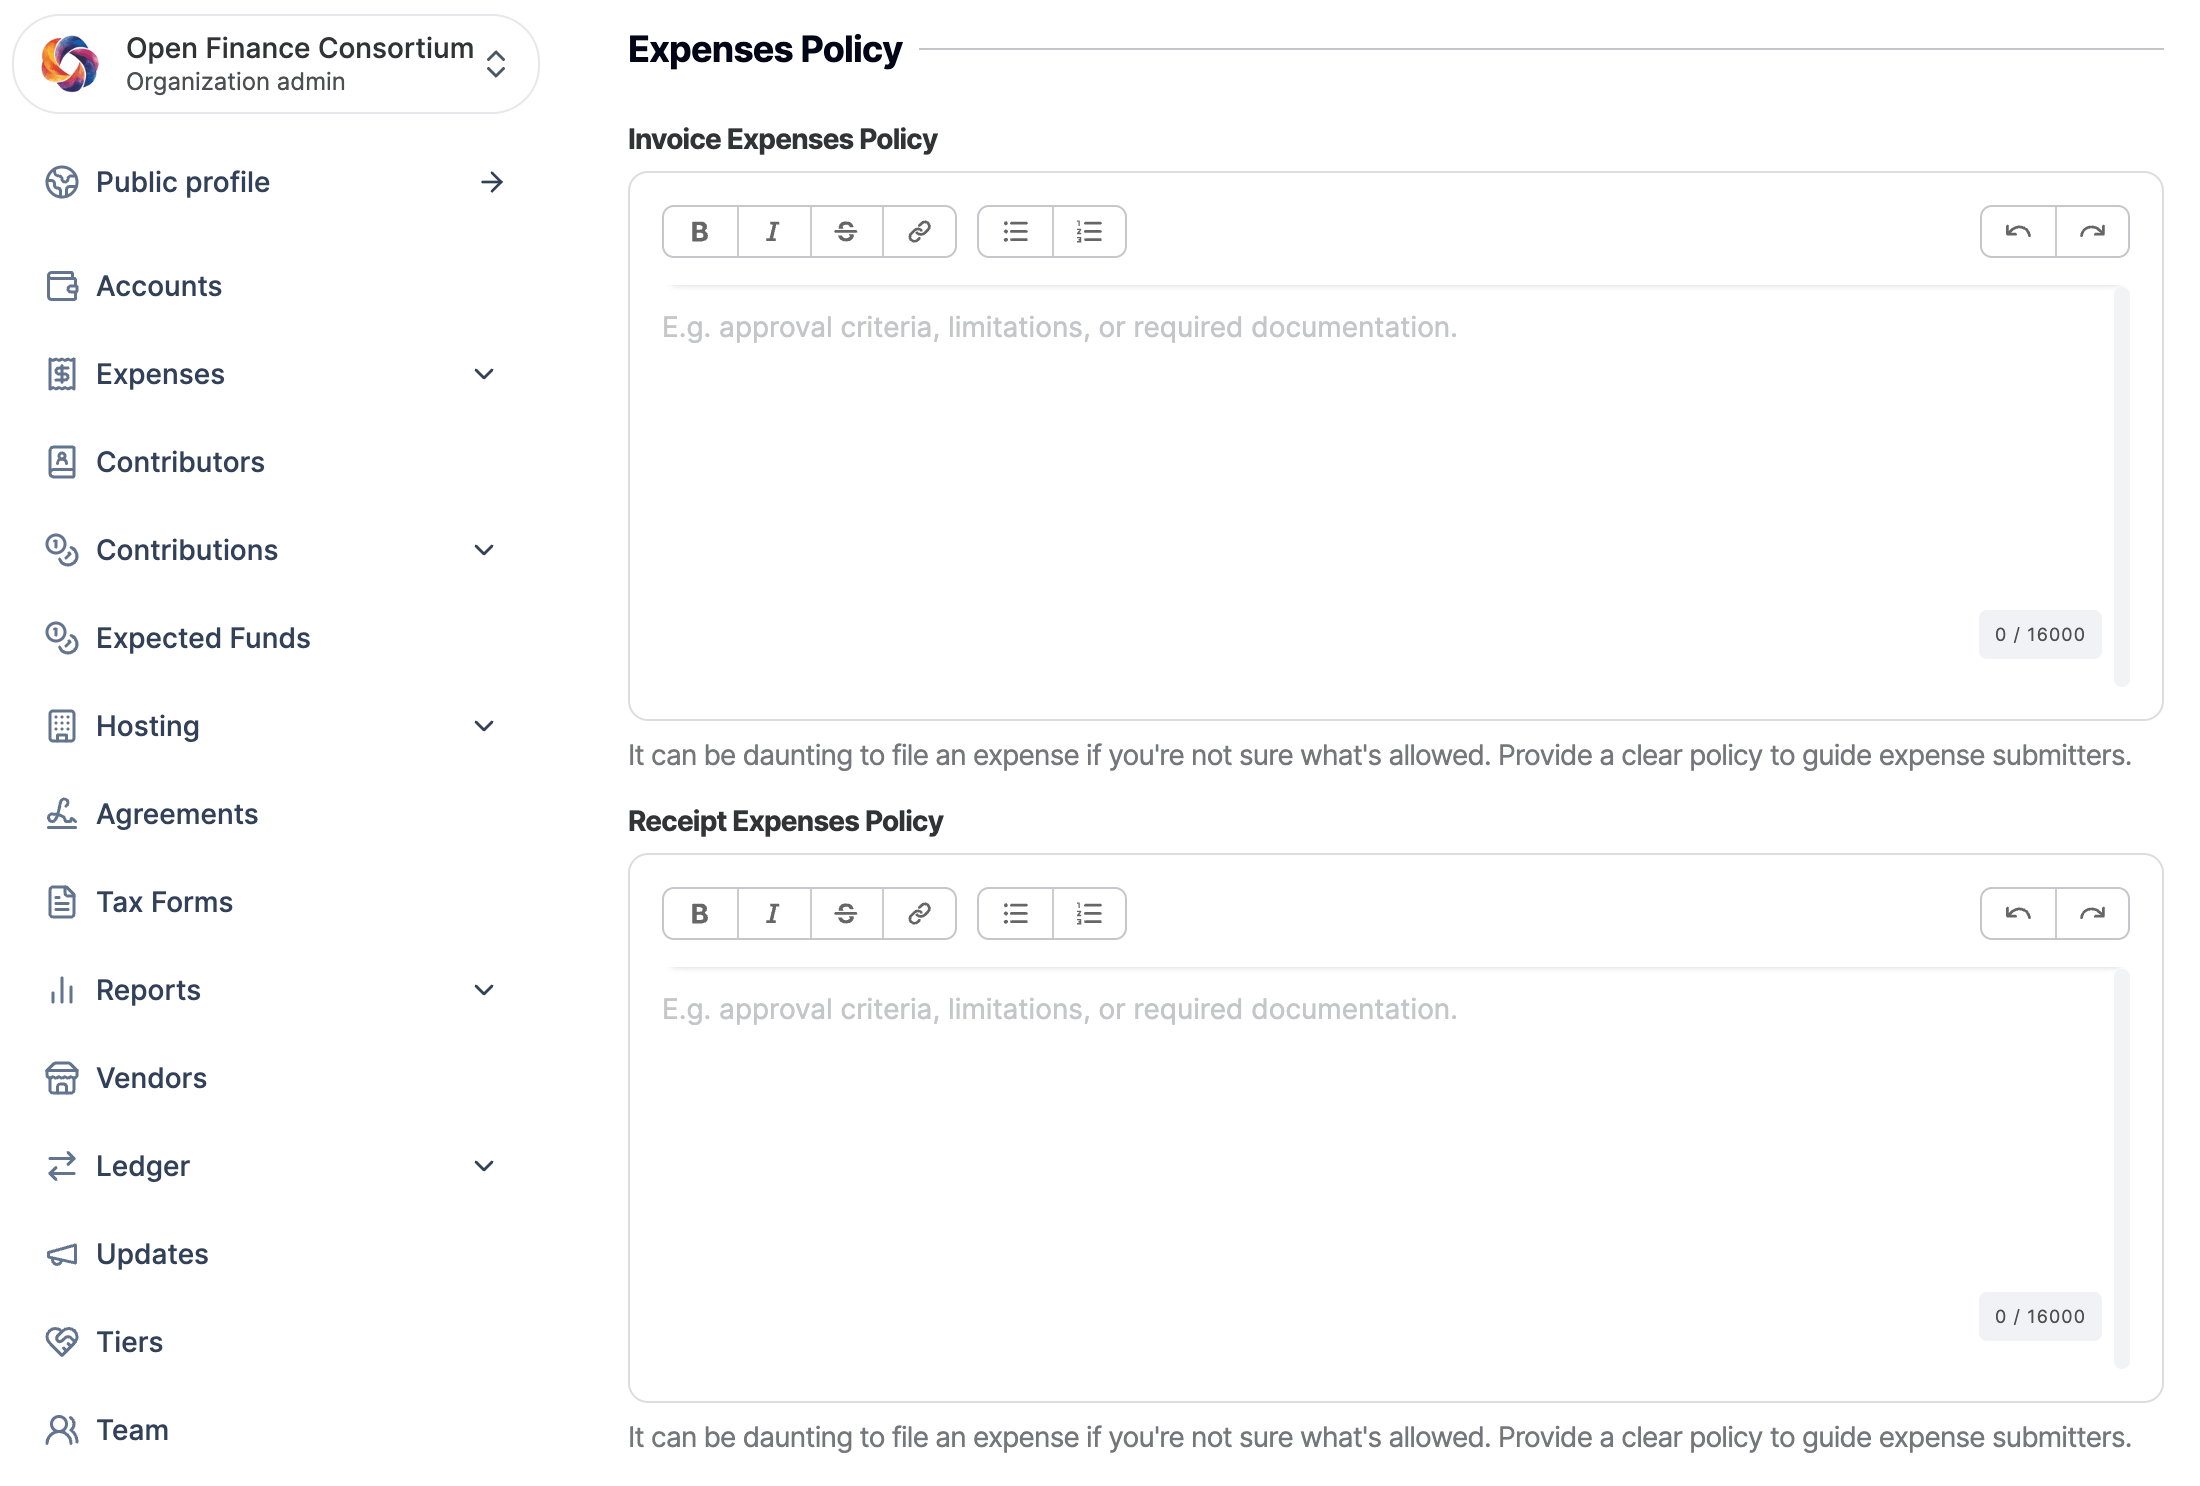Apply bold in the Invoice policy editor
Viewport: 2200px width, 1486px height.
(x=700, y=232)
